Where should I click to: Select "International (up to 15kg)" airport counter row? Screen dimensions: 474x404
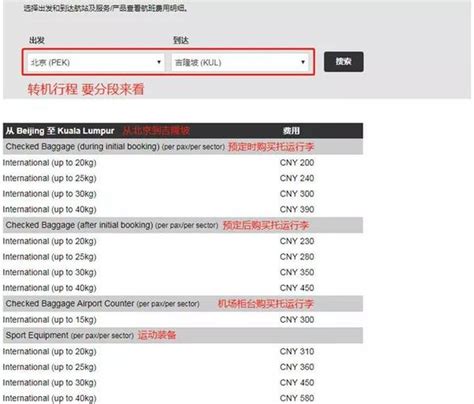[x=183, y=320]
